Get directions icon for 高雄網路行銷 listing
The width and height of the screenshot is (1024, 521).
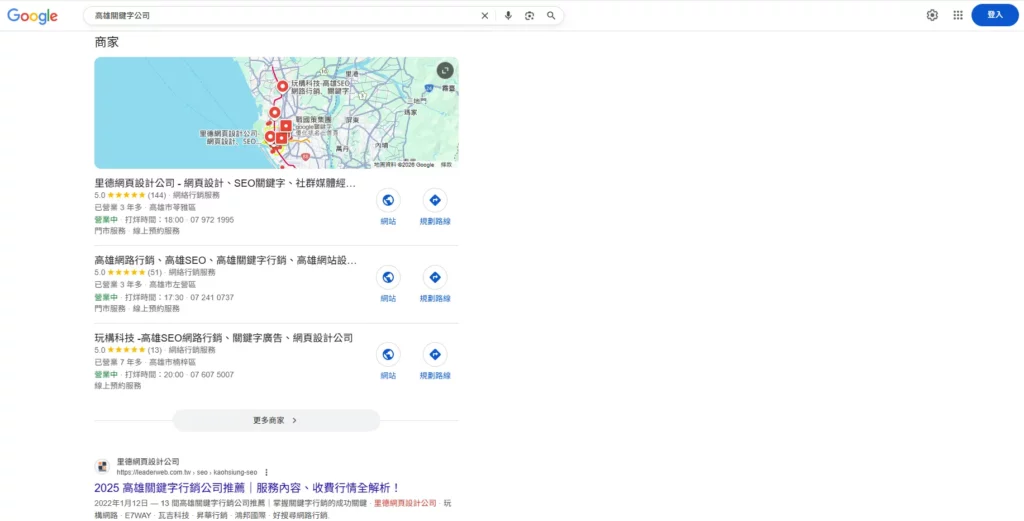[435, 277]
